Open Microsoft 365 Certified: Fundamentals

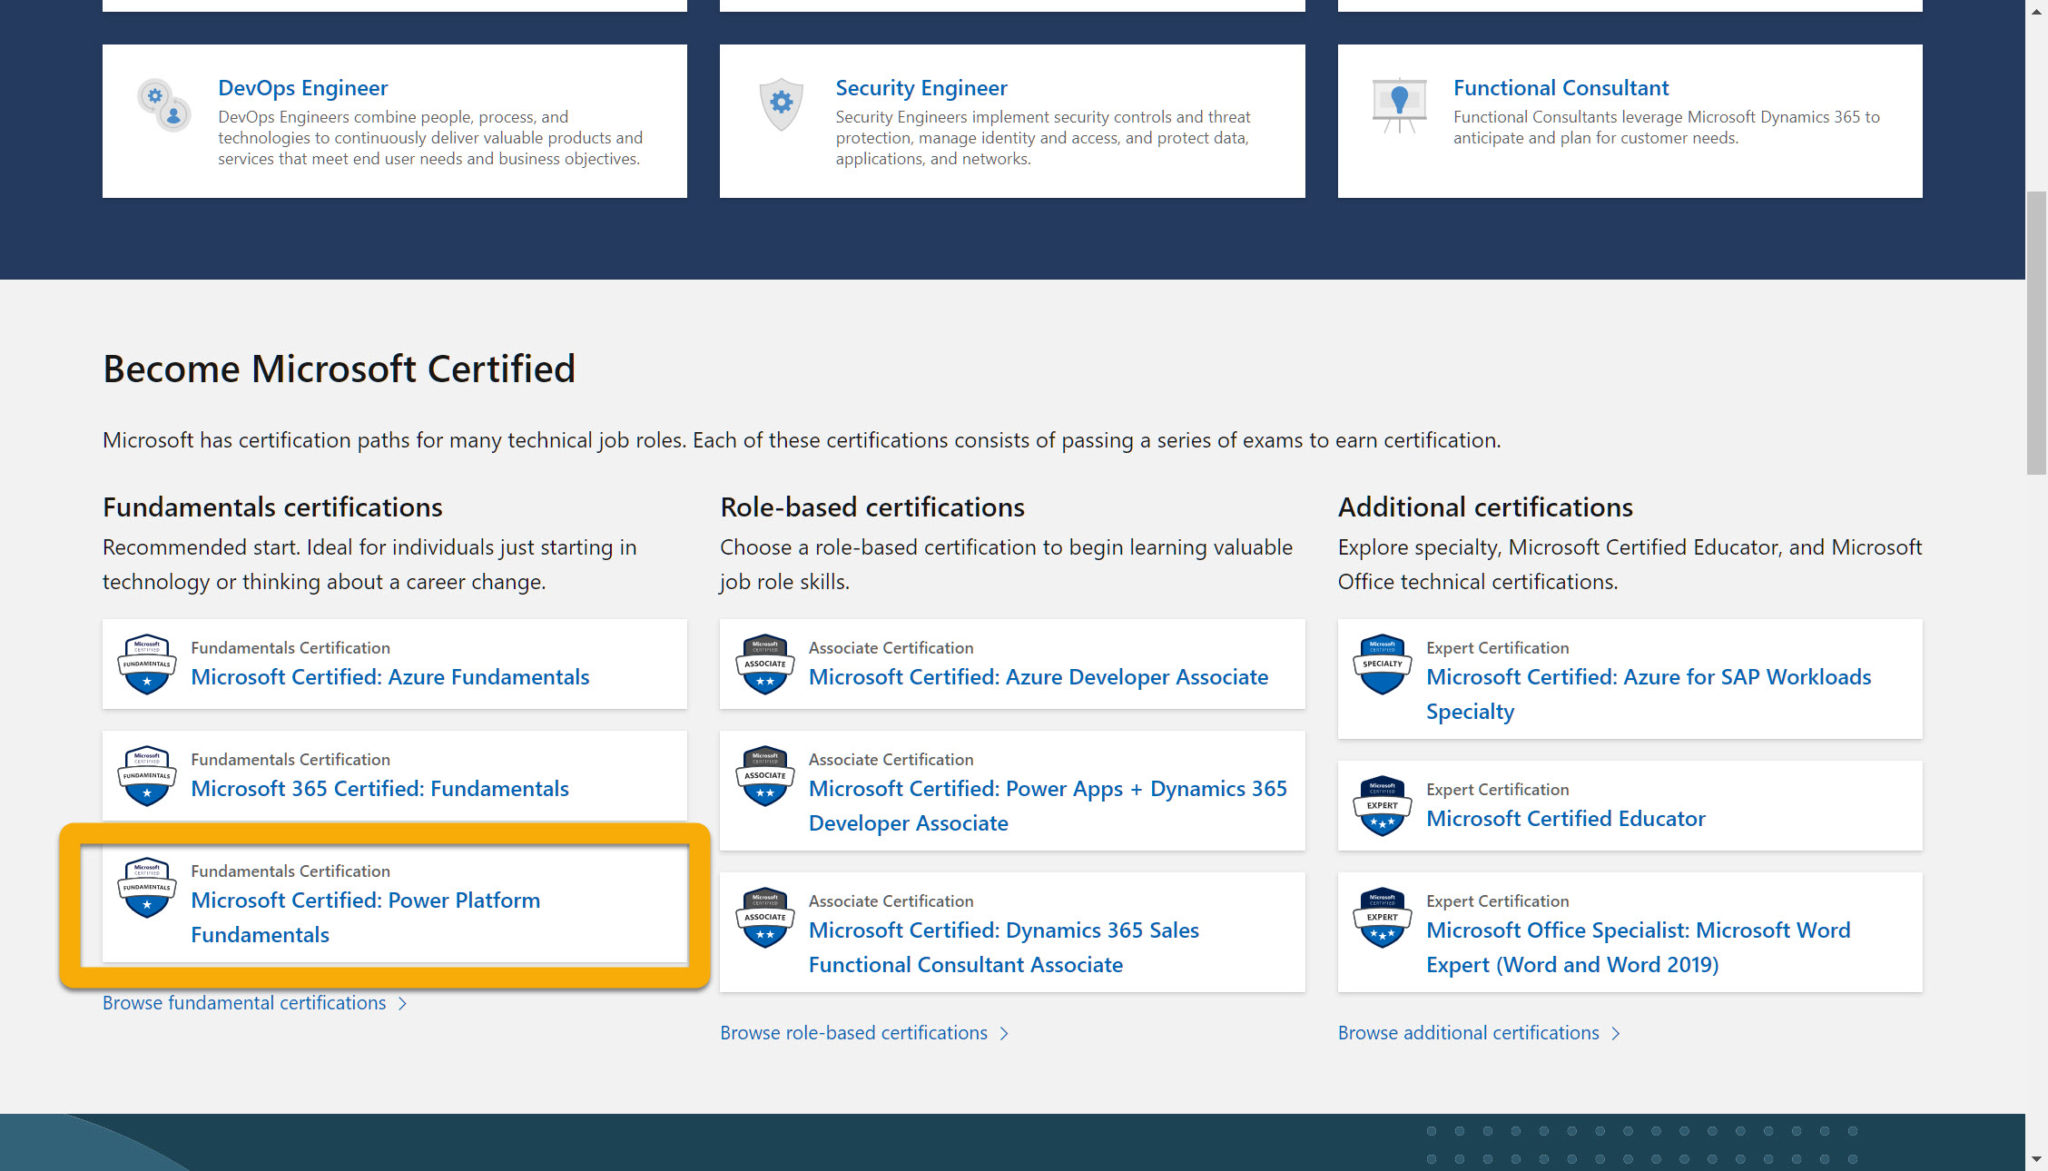click(x=380, y=789)
